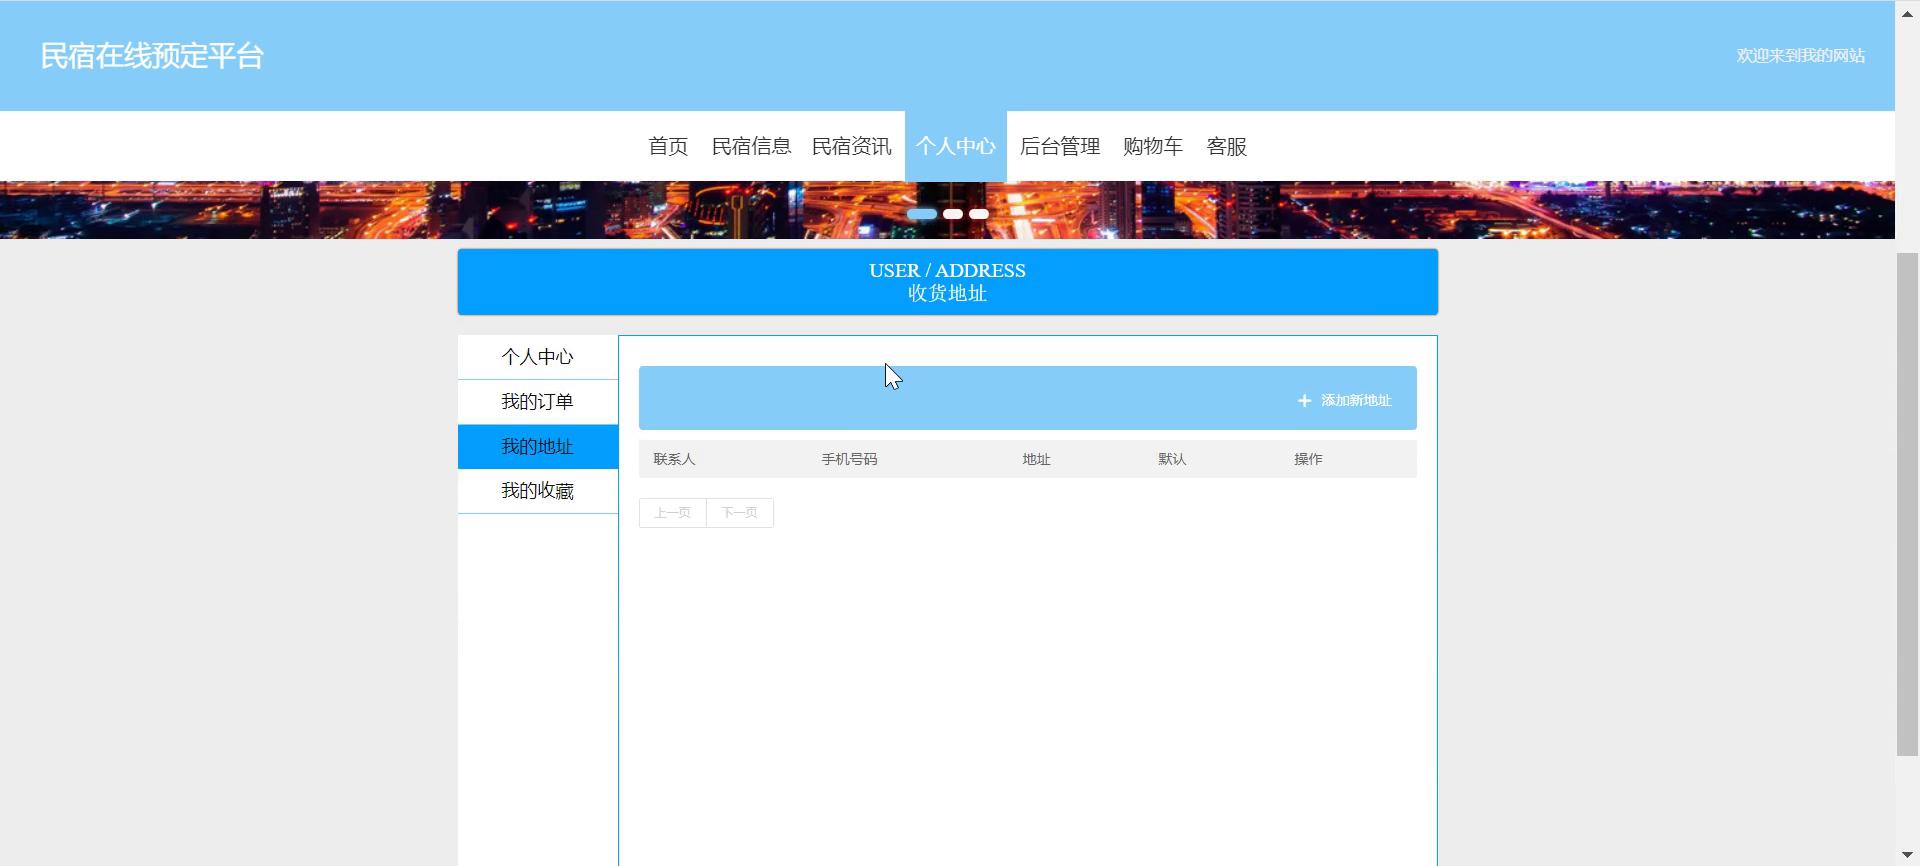Click the scrollbar up arrow

click(1907, 13)
